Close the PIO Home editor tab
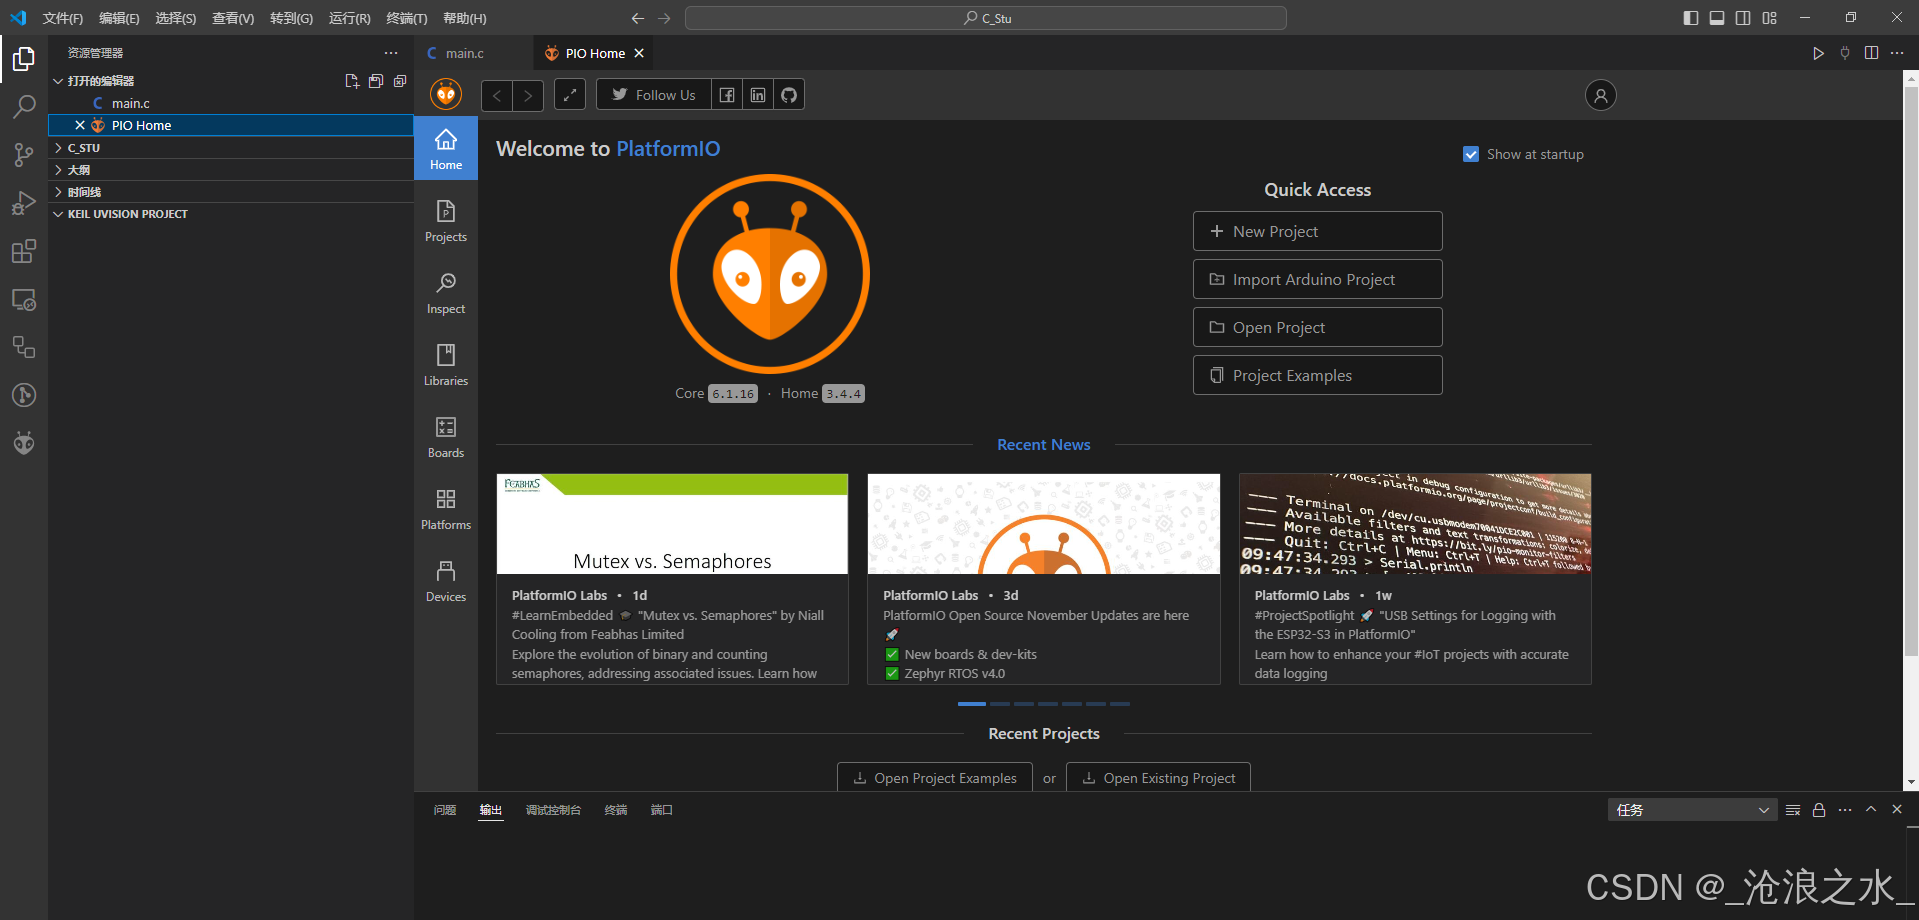The height and width of the screenshot is (920, 1919). pos(639,53)
